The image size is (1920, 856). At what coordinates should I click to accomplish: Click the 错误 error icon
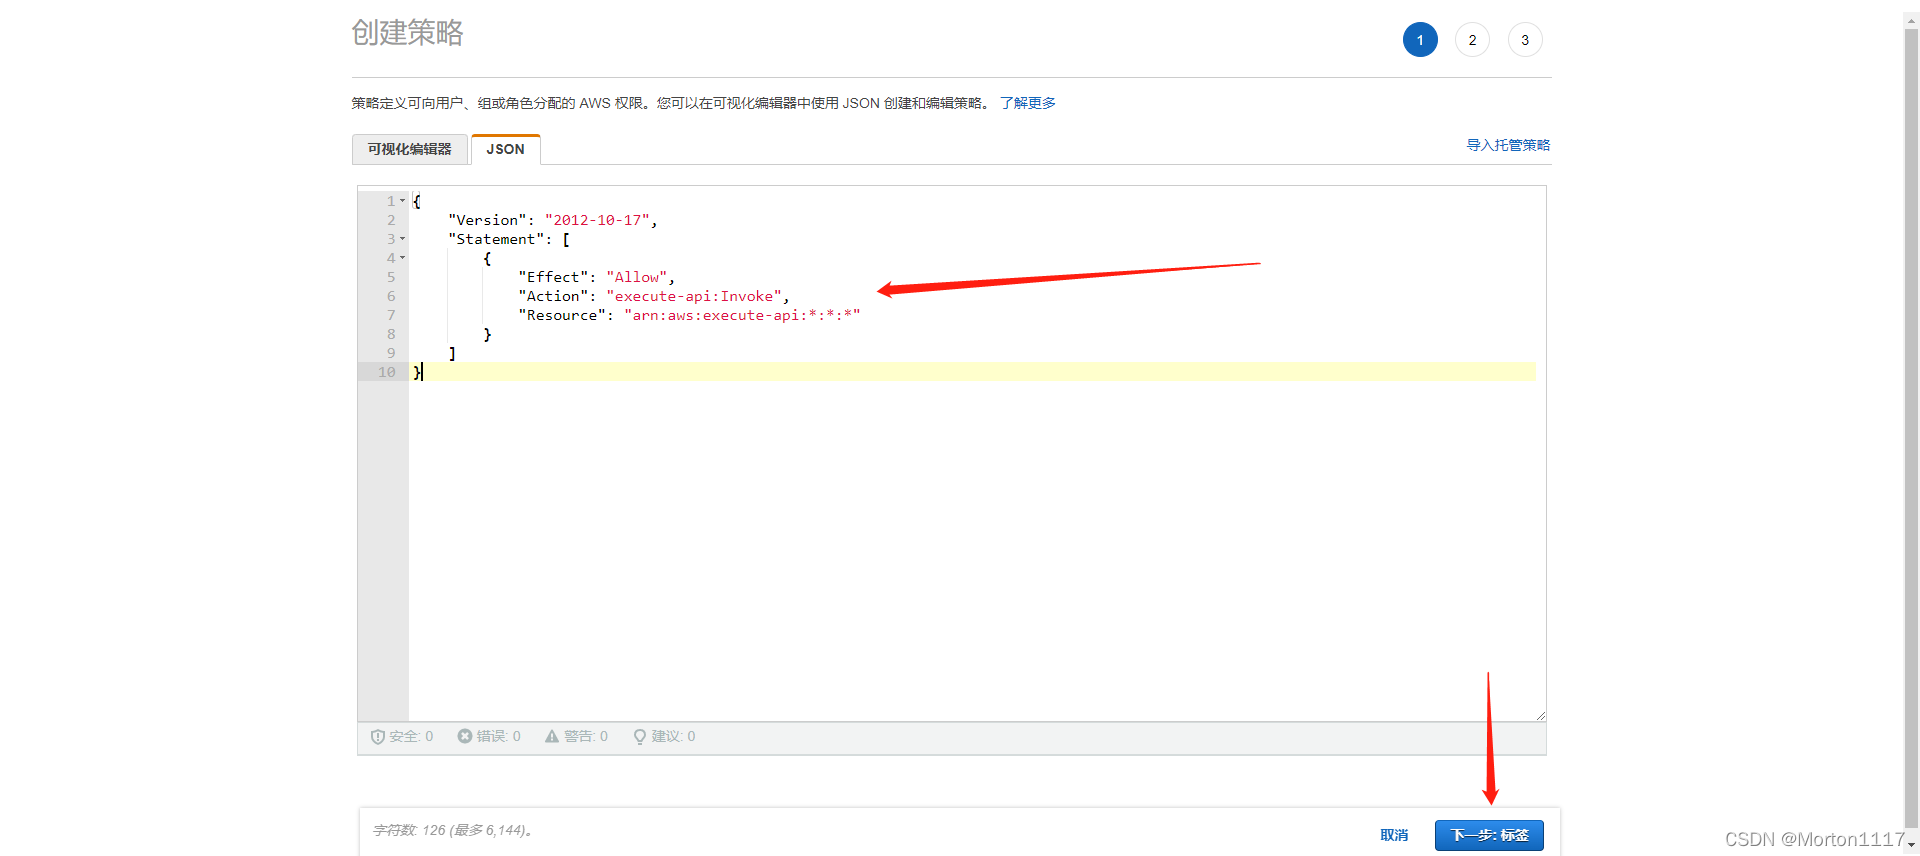465,736
